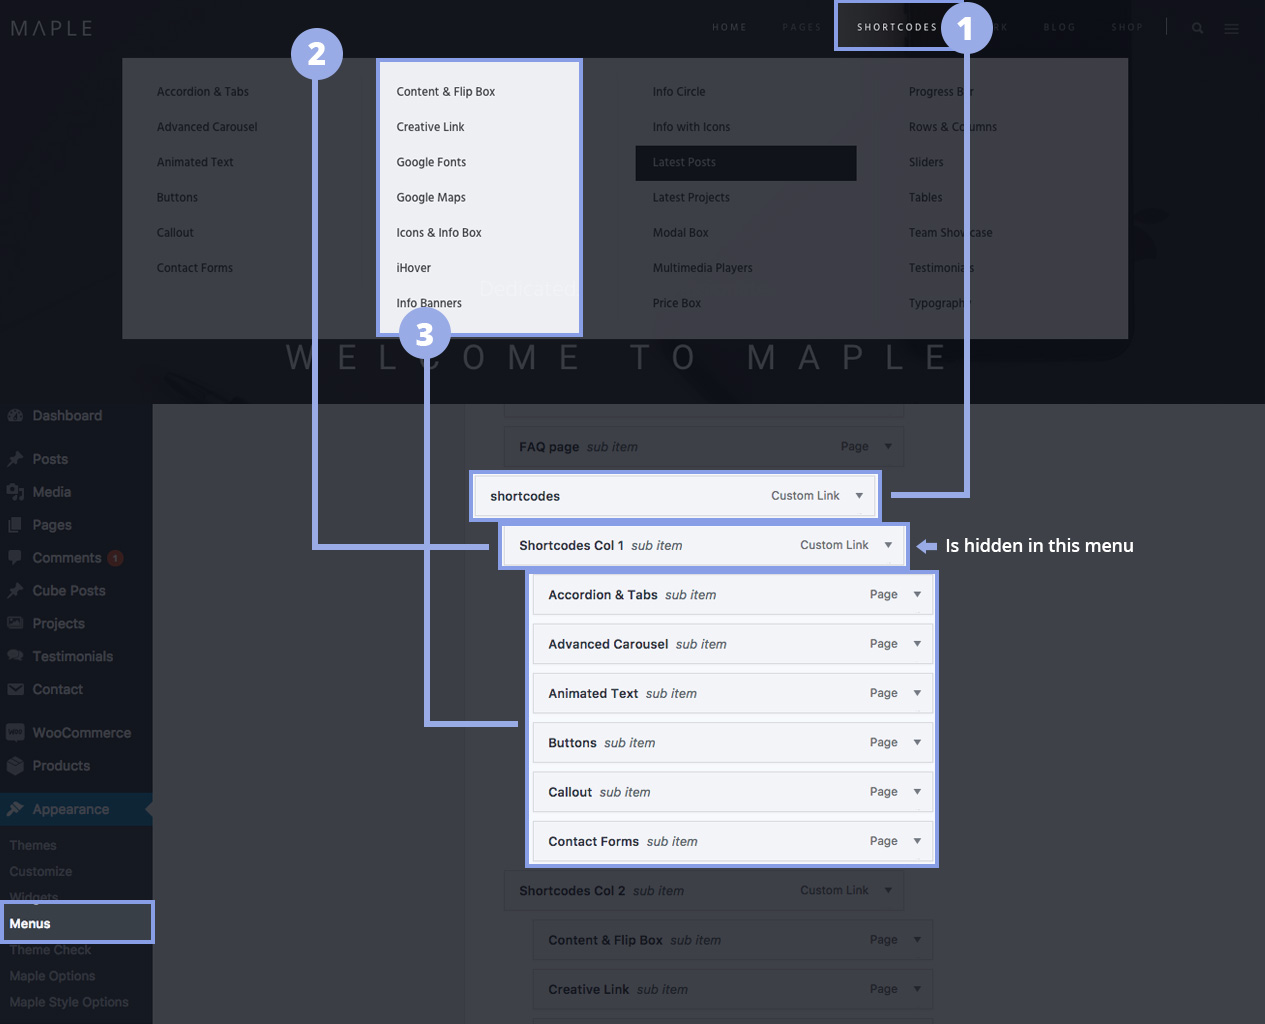Open the Shortcodes tab in top navigation
The height and width of the screenshot is (1024, 1265).
click(896, 27)
